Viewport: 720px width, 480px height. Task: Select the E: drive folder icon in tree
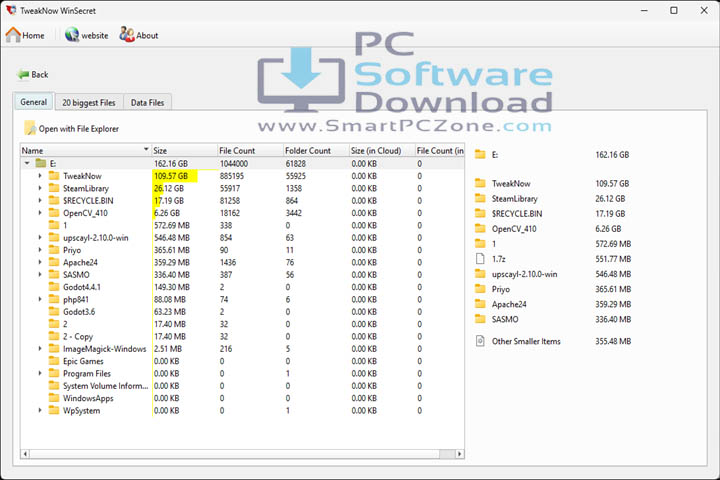pyautogui.click(x=41, y=163)
